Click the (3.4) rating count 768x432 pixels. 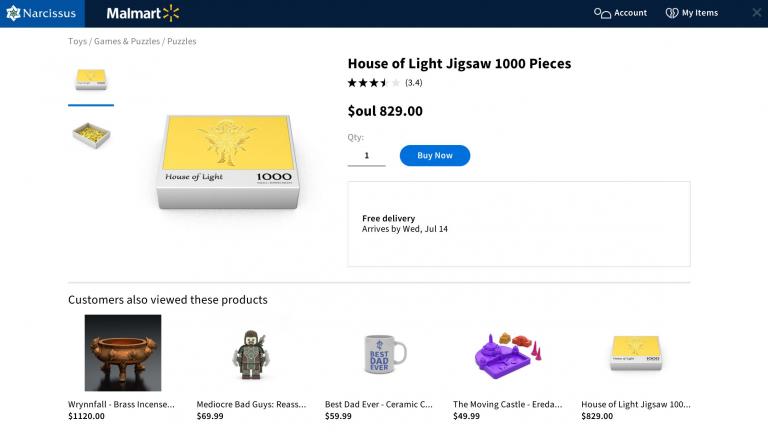[x=413, y=83]
